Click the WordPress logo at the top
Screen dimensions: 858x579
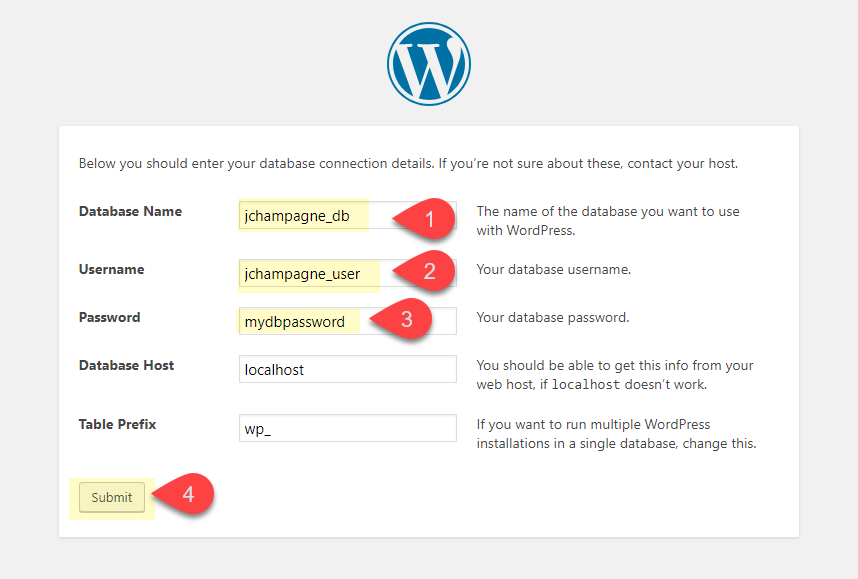tap(428, 63)
